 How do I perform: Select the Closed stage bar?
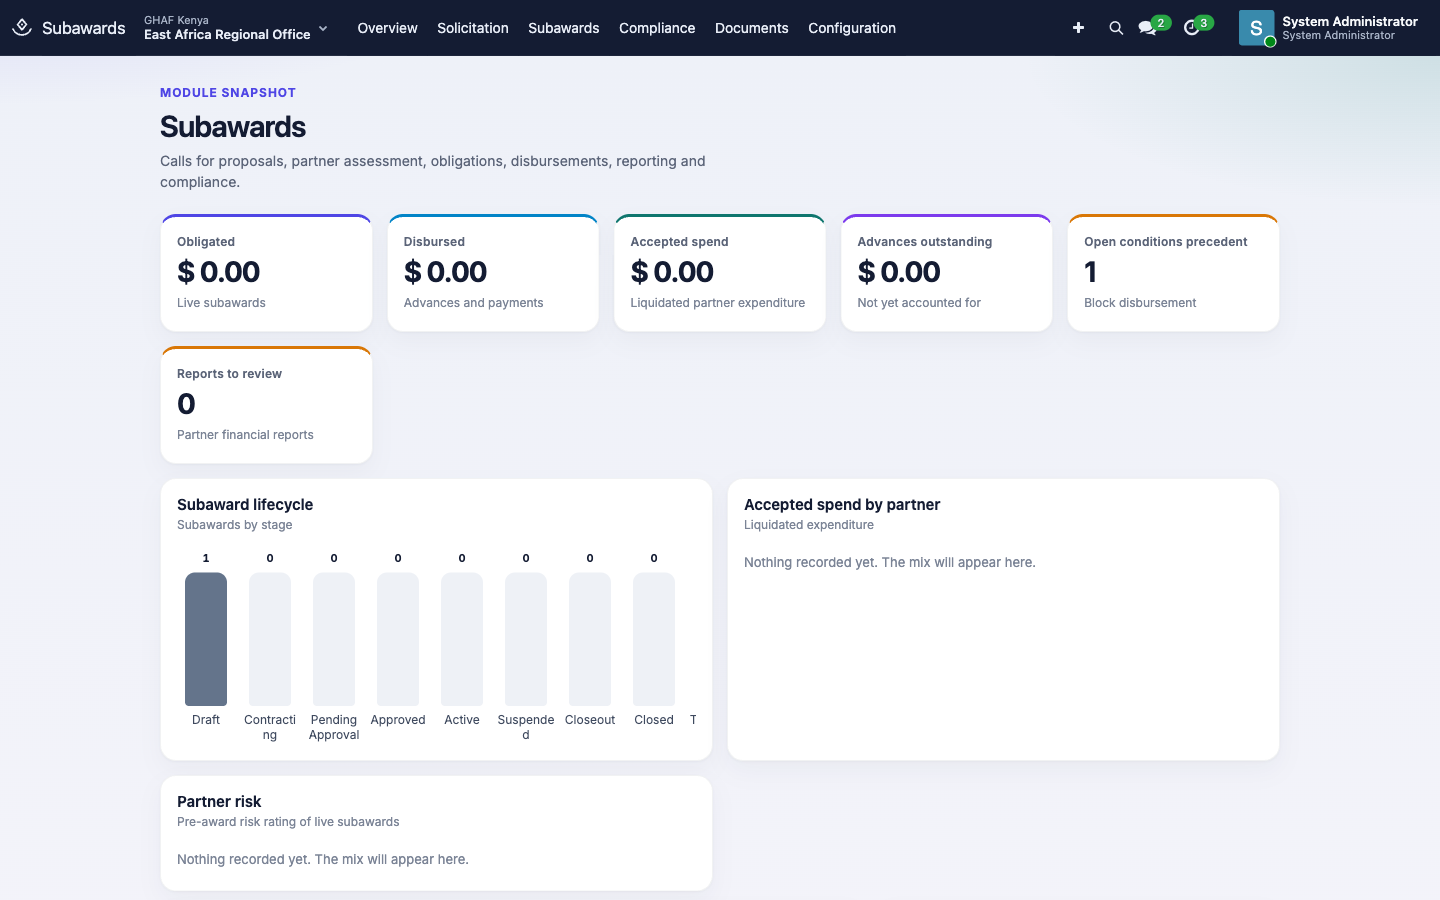(x=654, y=639)
